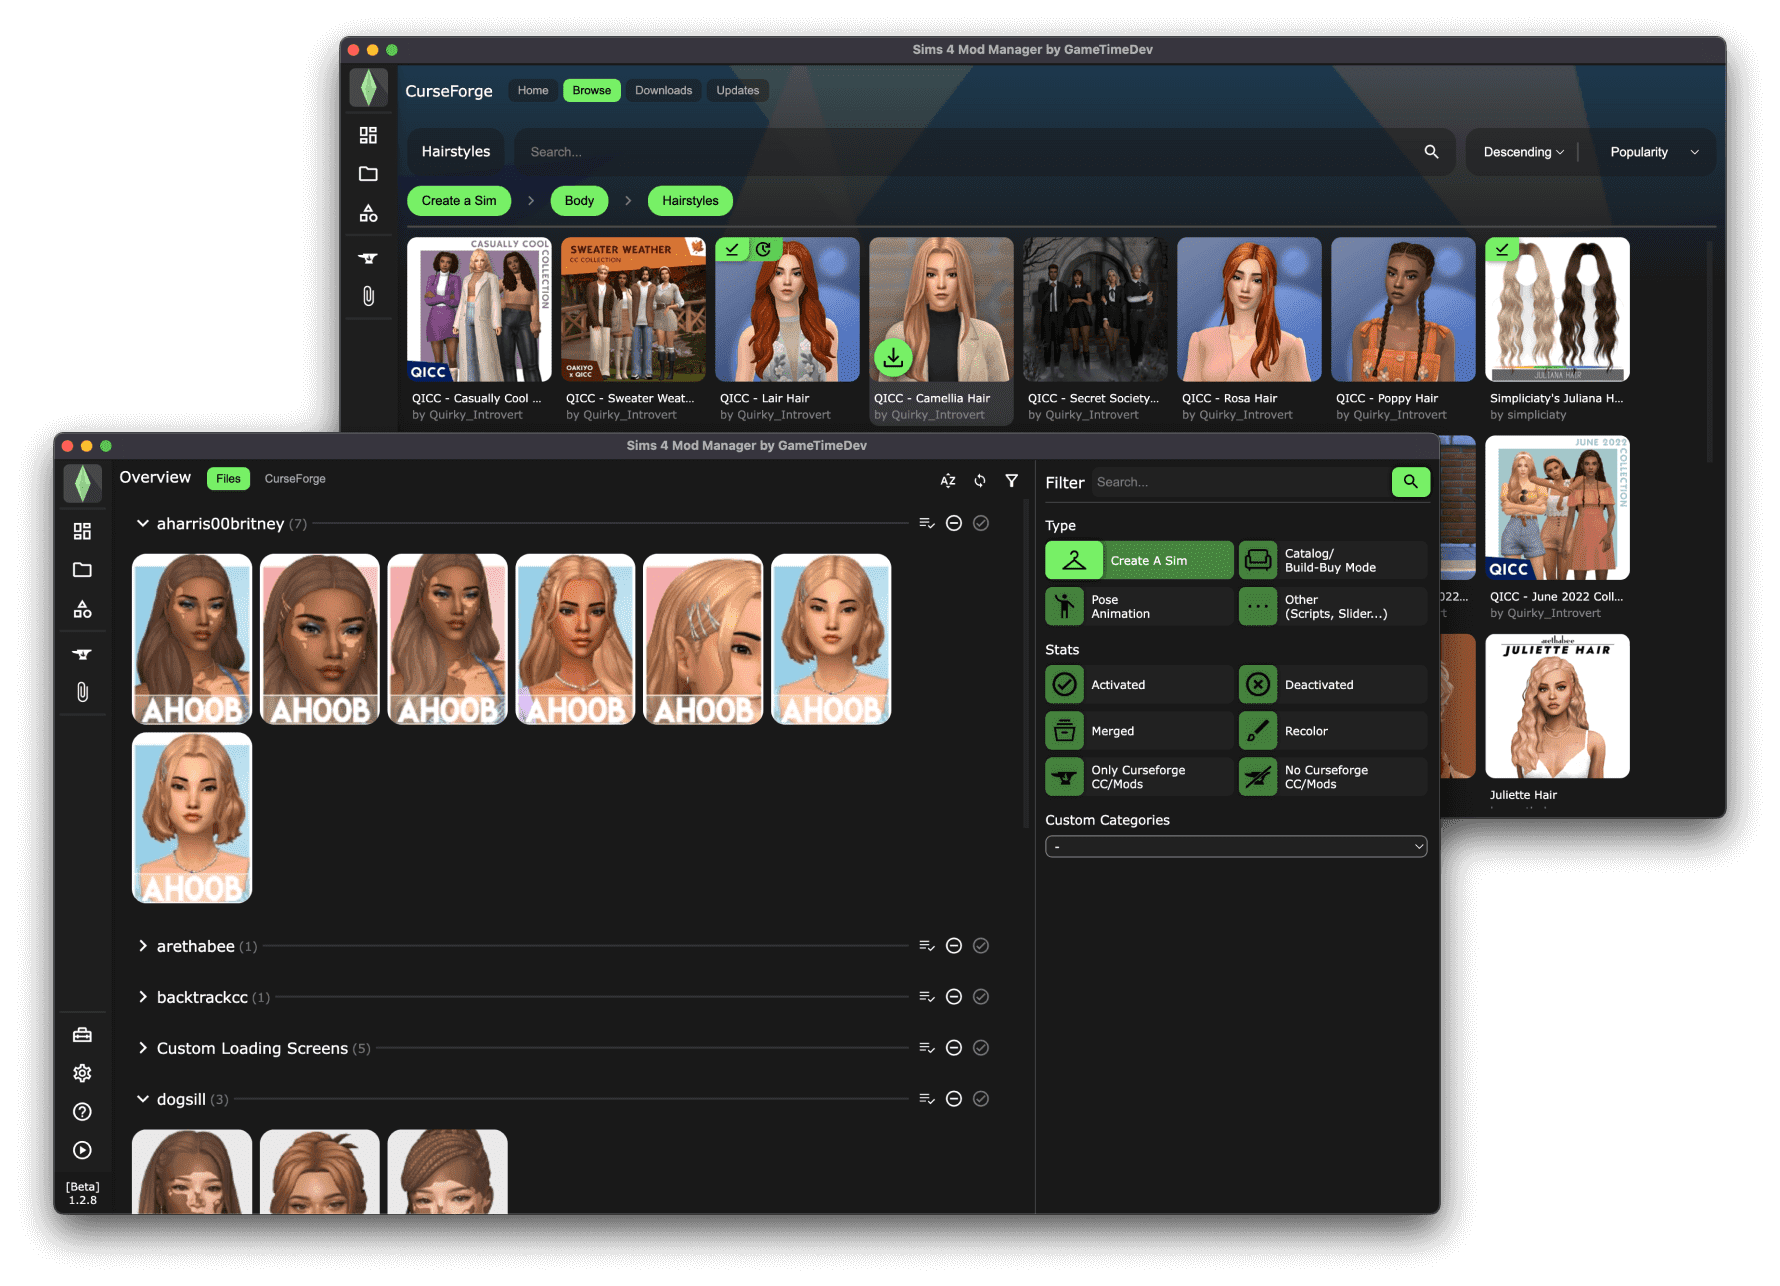Screen dimensions: 1780x1286
Task: Select QICC Poppy Hair thumbnail
Action: tap(1403, 309)
